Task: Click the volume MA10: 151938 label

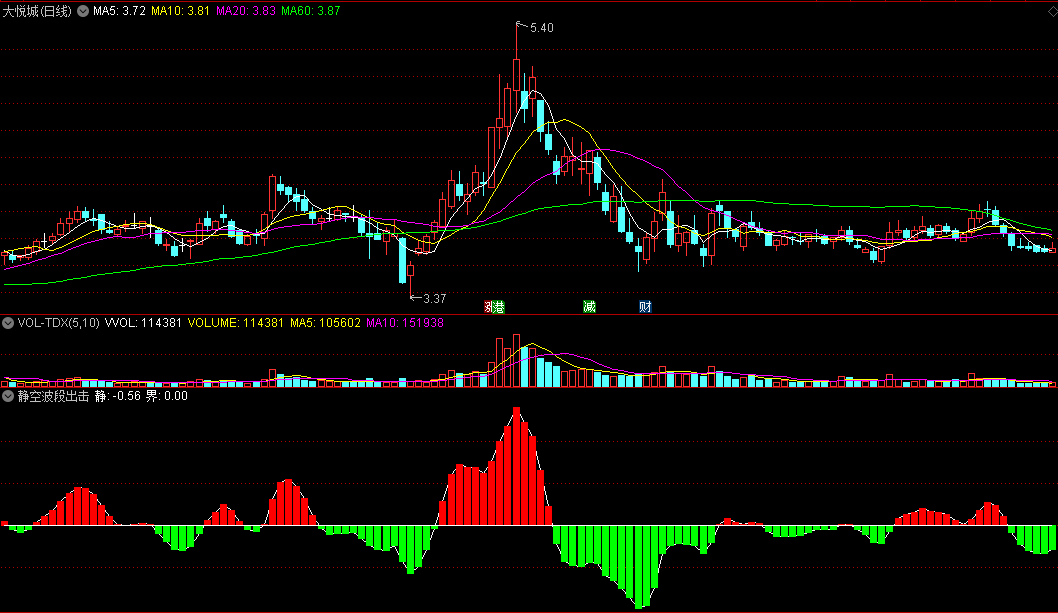Action: 405,323
